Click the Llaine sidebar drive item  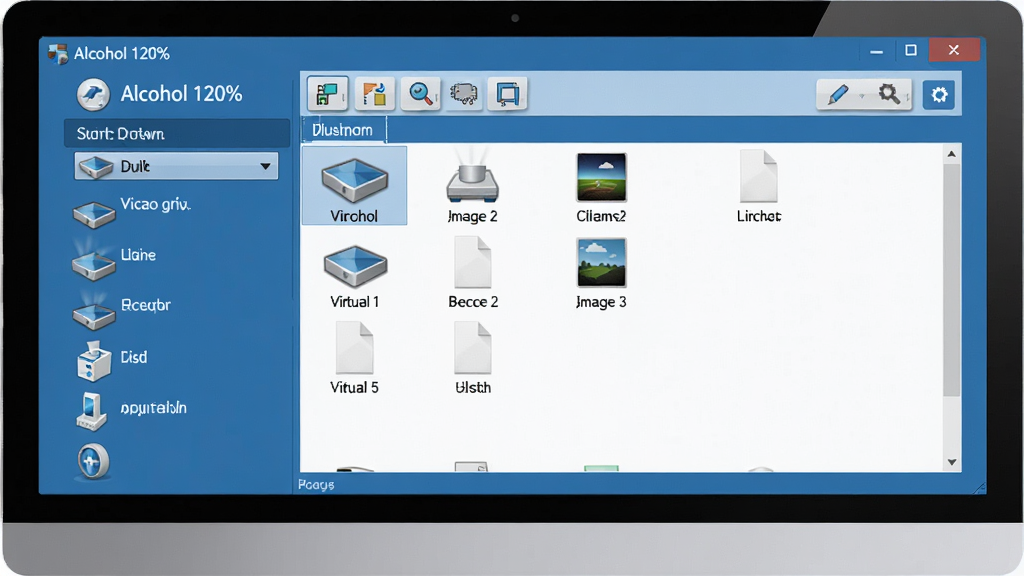114,260
